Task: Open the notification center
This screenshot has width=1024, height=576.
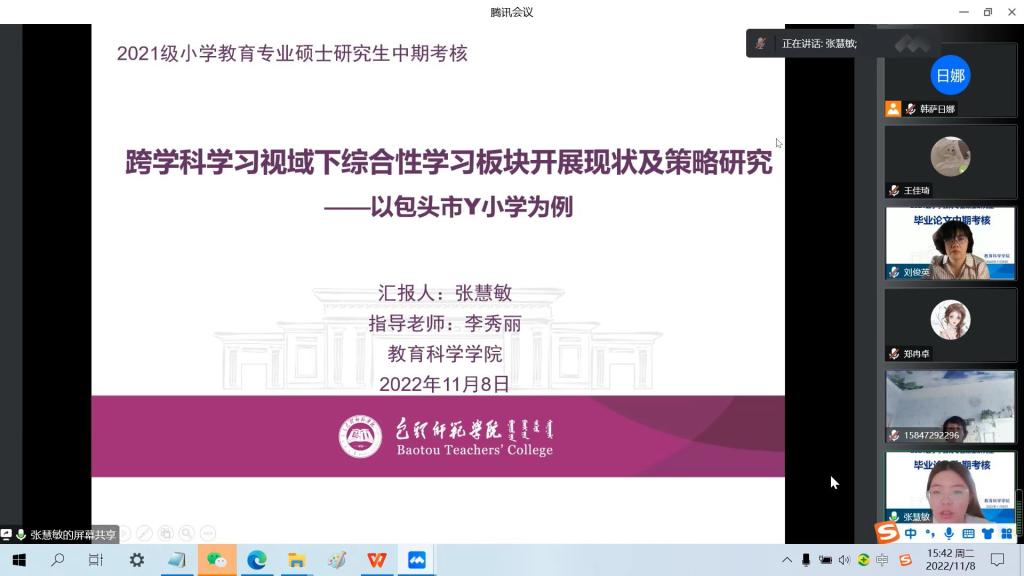Action: [x=997, y=560]
